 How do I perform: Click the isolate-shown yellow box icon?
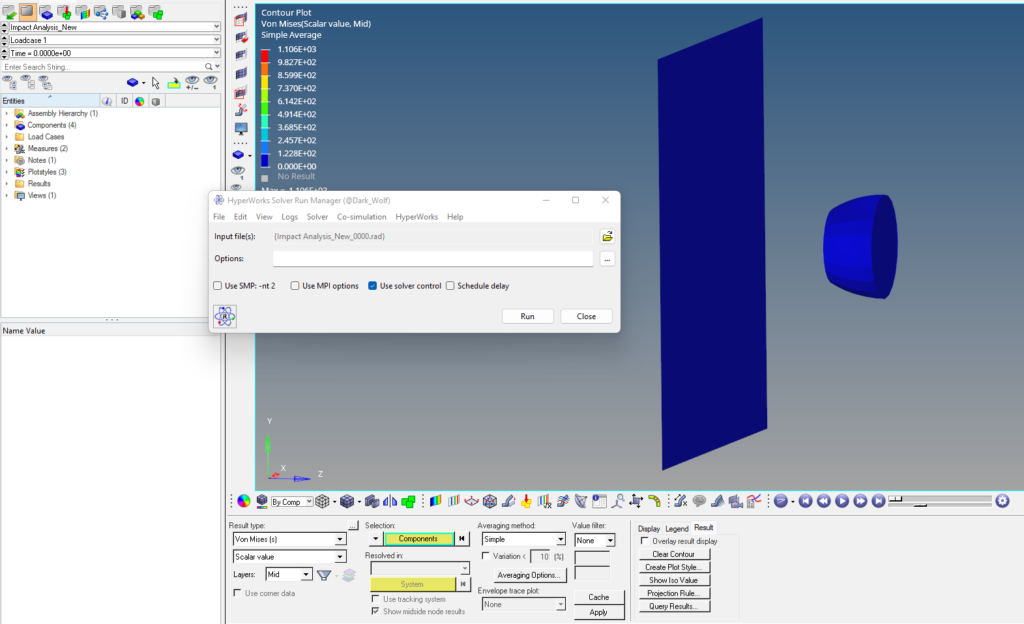coord(174,83)
